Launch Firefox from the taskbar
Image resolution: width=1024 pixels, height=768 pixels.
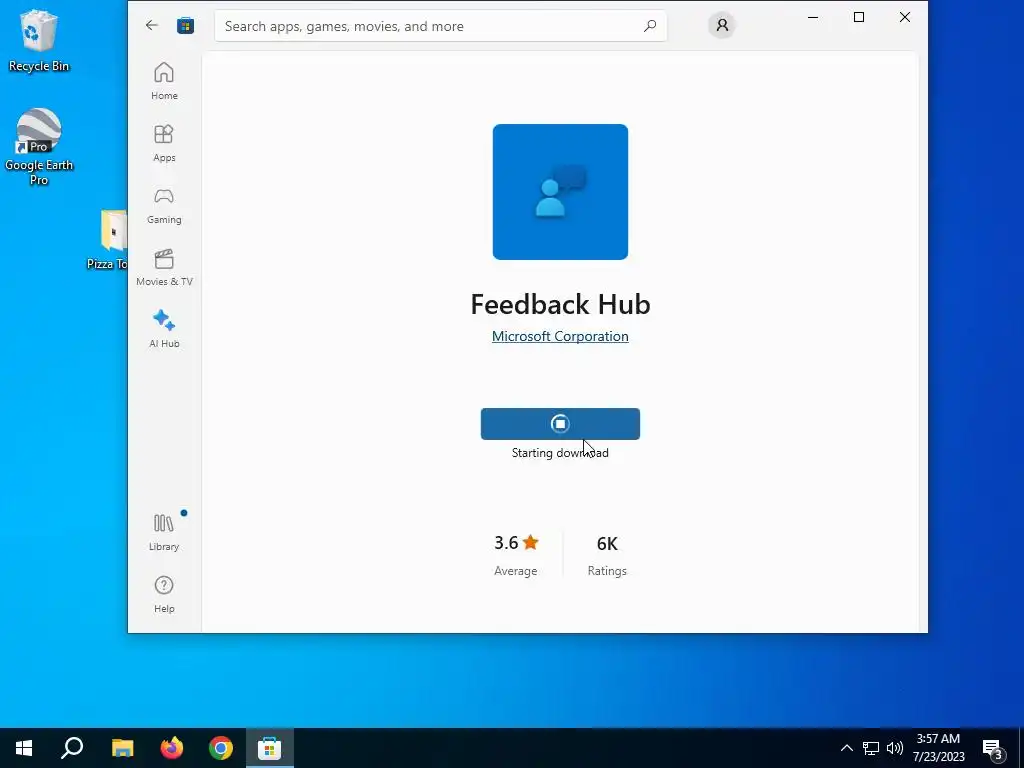click(x=172, y=748)
